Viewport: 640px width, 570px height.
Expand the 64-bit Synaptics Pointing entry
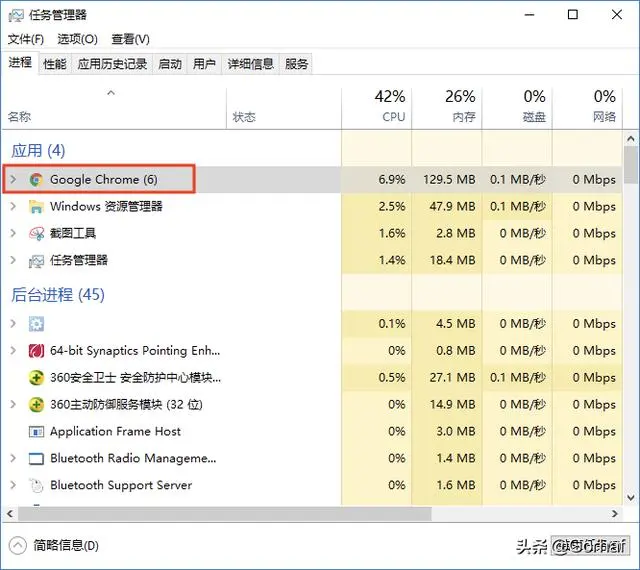tap(13, 350)
